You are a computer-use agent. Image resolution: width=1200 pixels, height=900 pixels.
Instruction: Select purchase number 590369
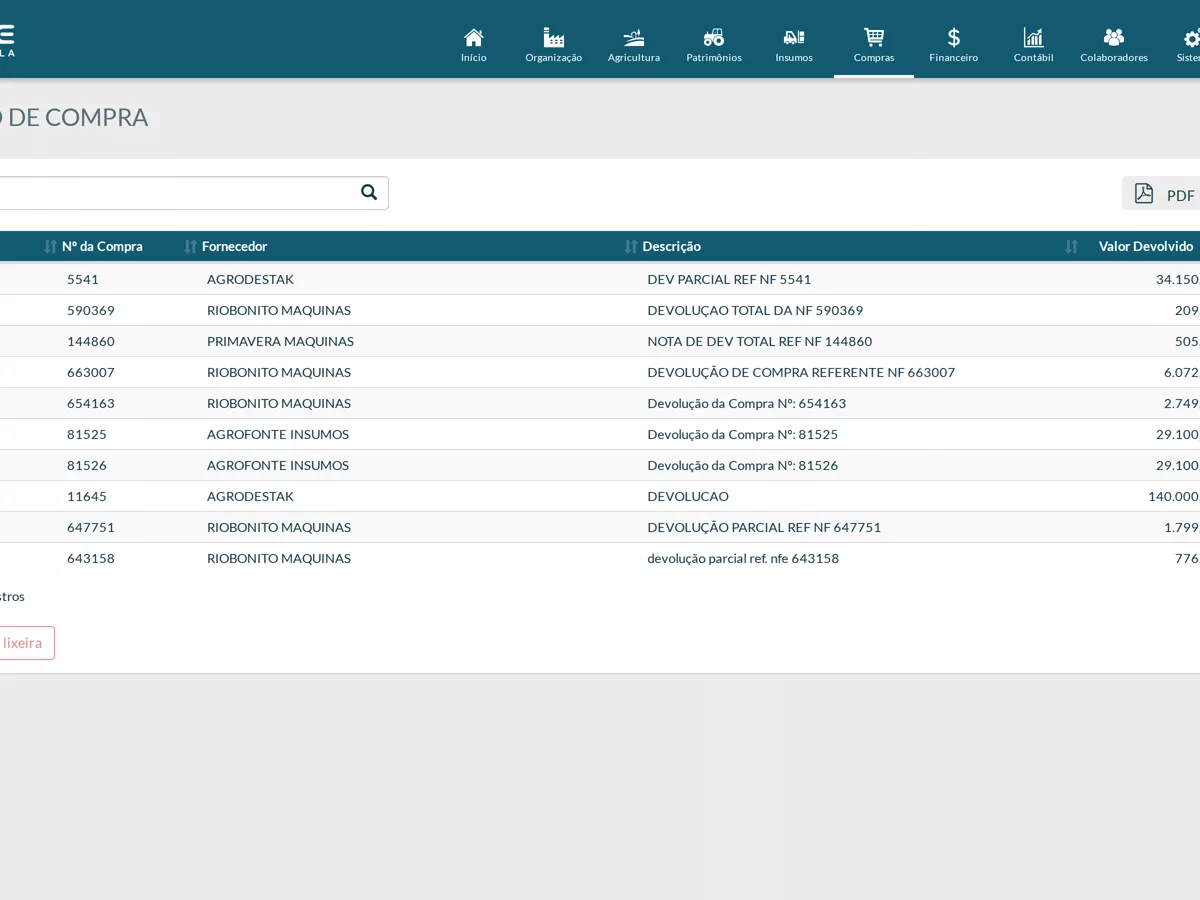[x=91, y=310]
